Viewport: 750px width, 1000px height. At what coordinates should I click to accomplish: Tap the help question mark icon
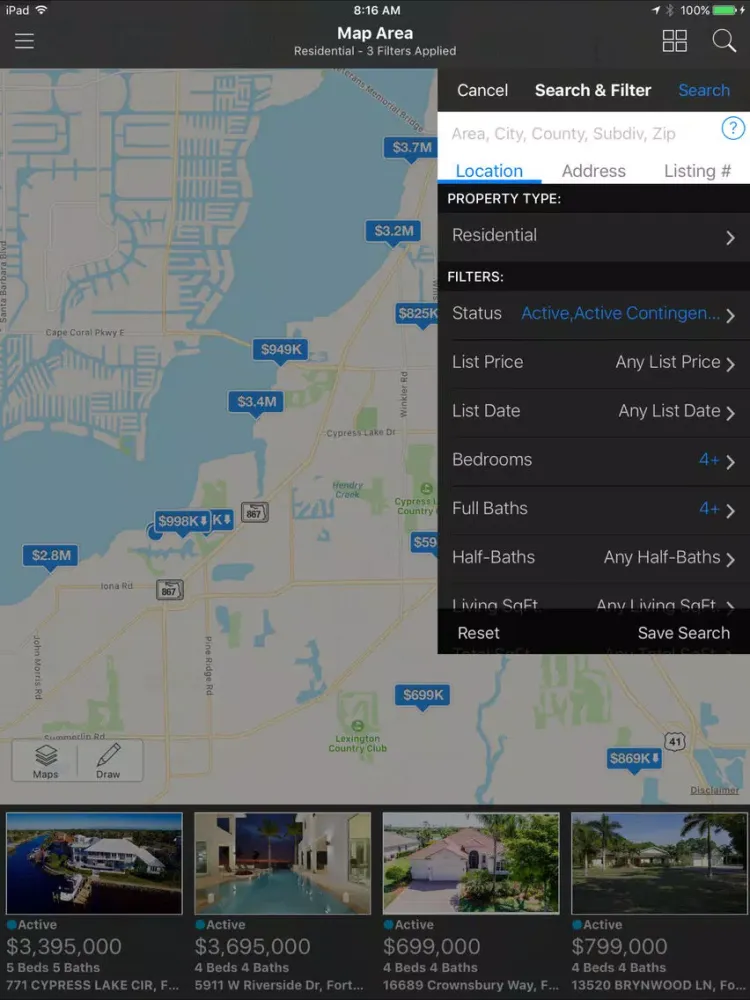click(x=733, y=128)
